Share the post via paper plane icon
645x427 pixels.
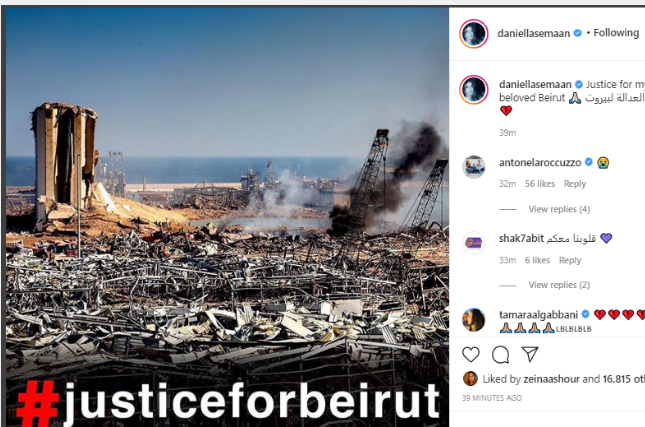click(x=530, y=354)
